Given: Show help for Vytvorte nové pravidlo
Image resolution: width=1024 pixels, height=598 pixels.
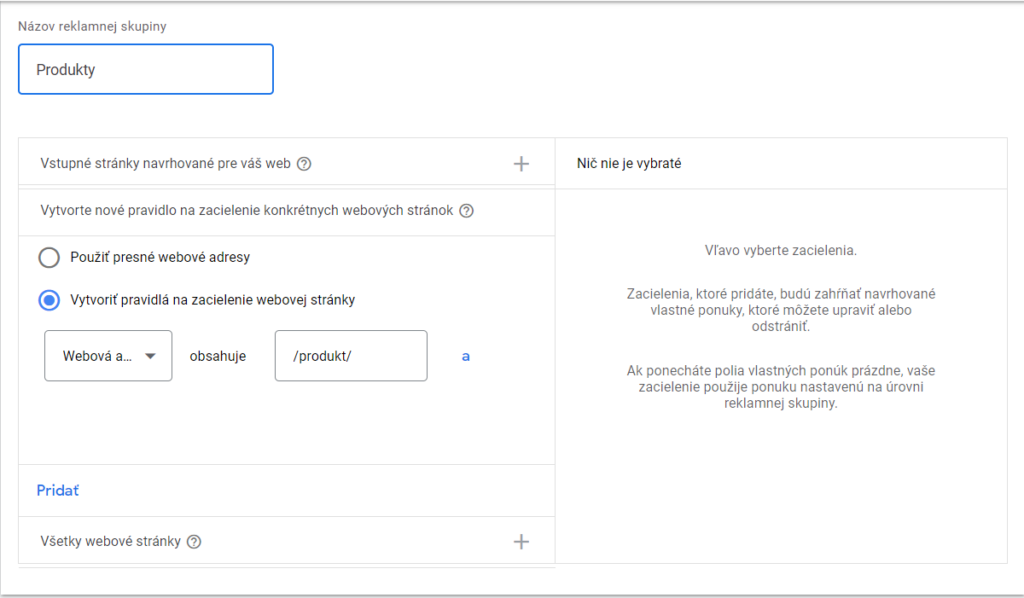Looking at the screenshot, I should (x=466, y=211).
